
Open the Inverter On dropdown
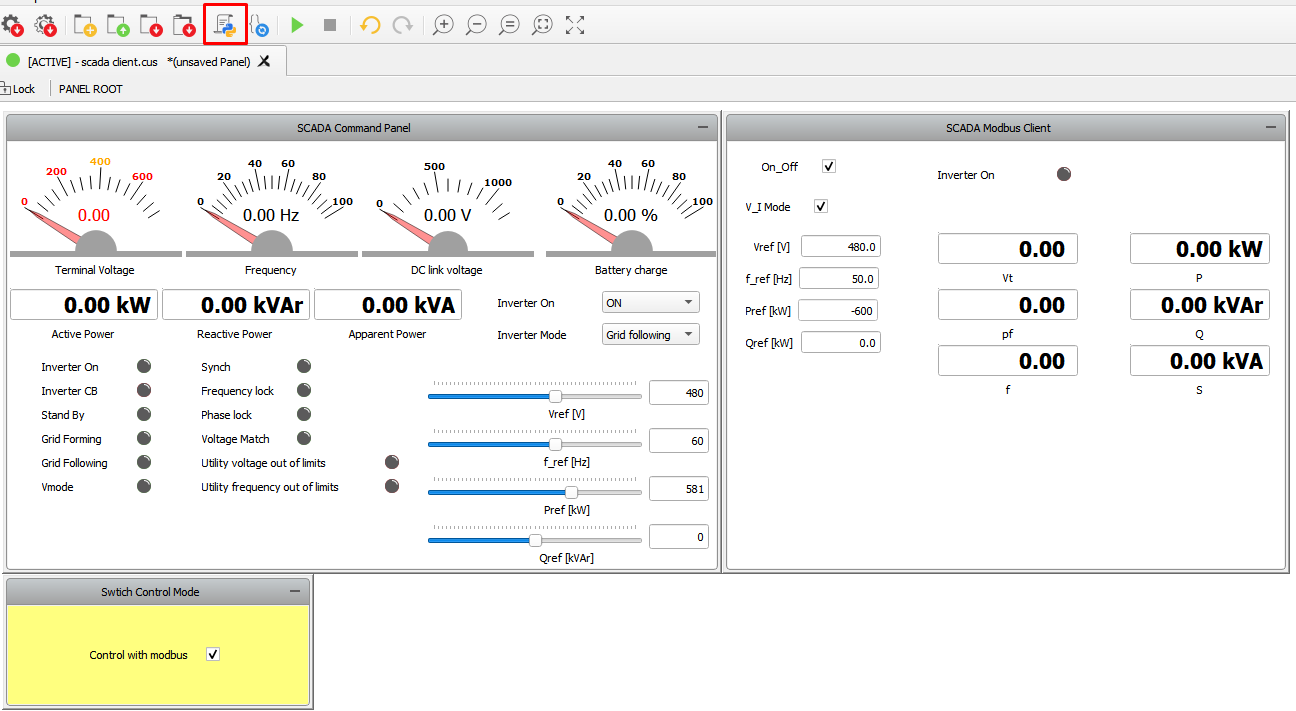point(650,303)
